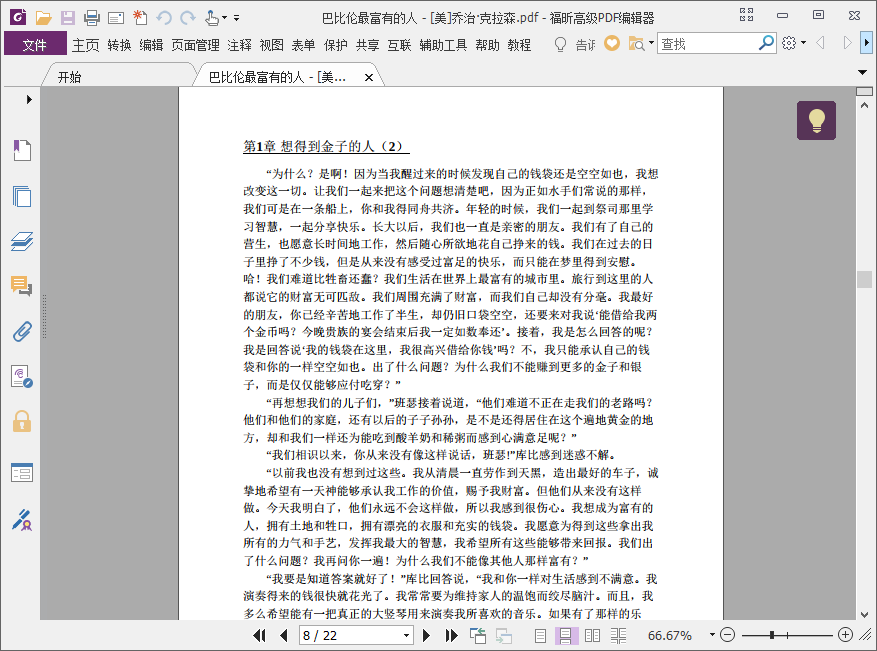Image resolution: width=877 pixels, height=651 pixels.
Task: Open the 转换 ribbon tab
Action: [x=119, y=45]
